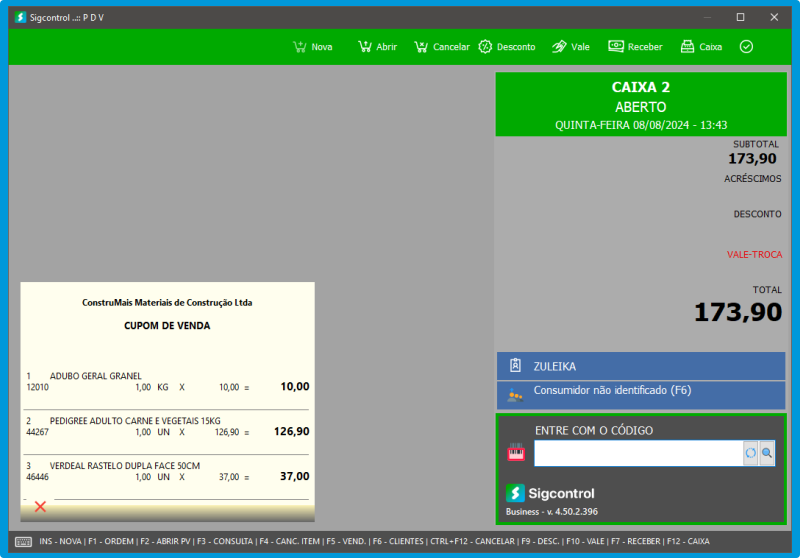Click the magnifier search icon by code field

click(767, 454)
